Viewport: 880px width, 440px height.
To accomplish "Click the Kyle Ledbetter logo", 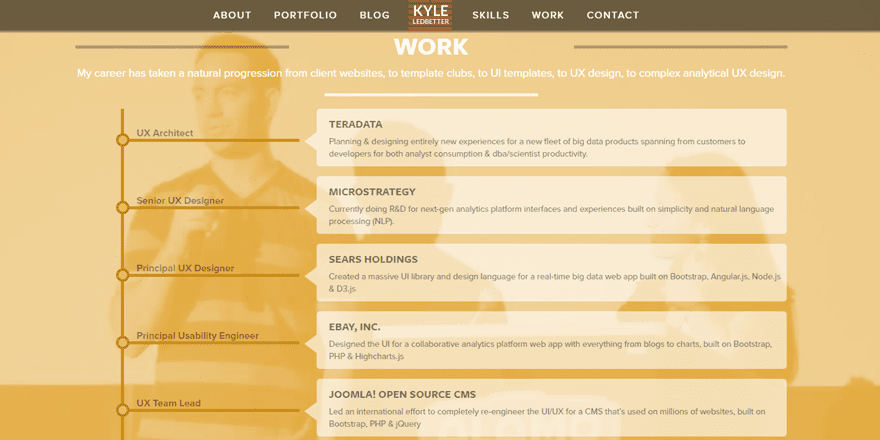I will [430, 15].
